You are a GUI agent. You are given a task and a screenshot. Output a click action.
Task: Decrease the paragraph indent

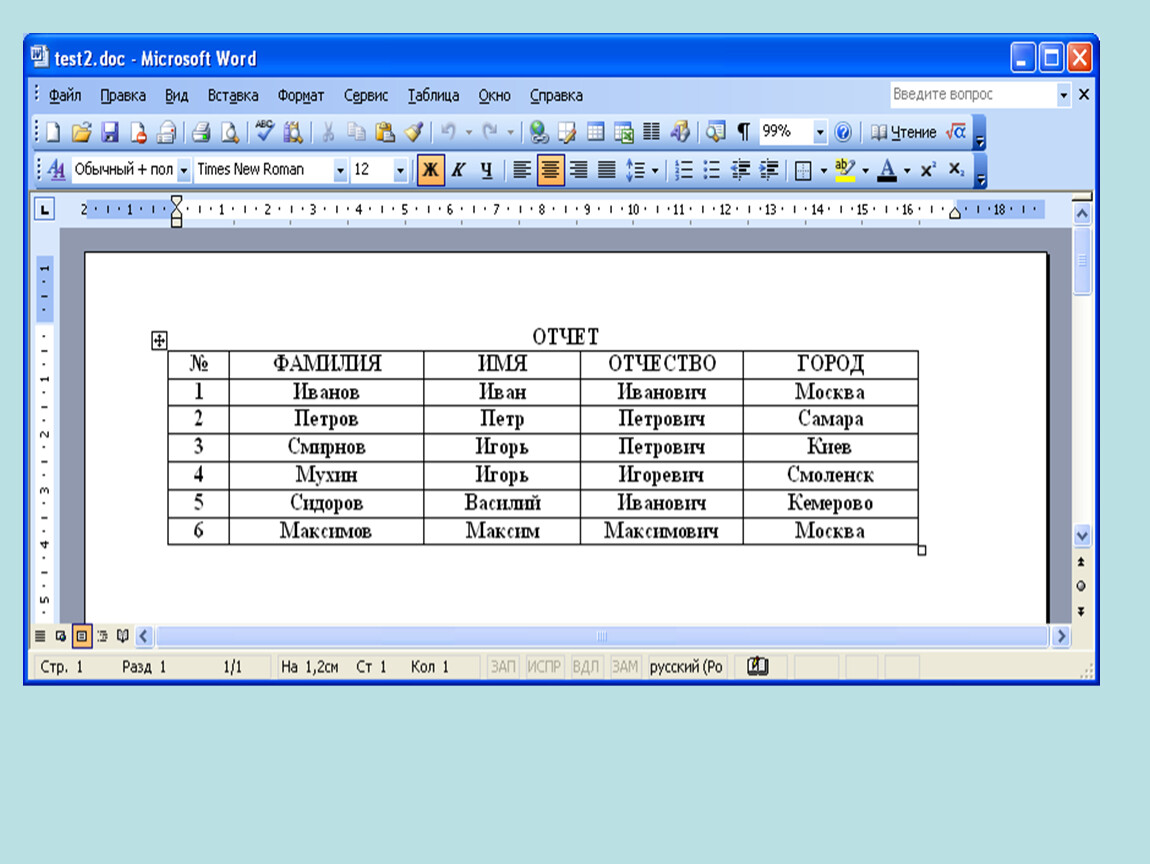[740, 170]
